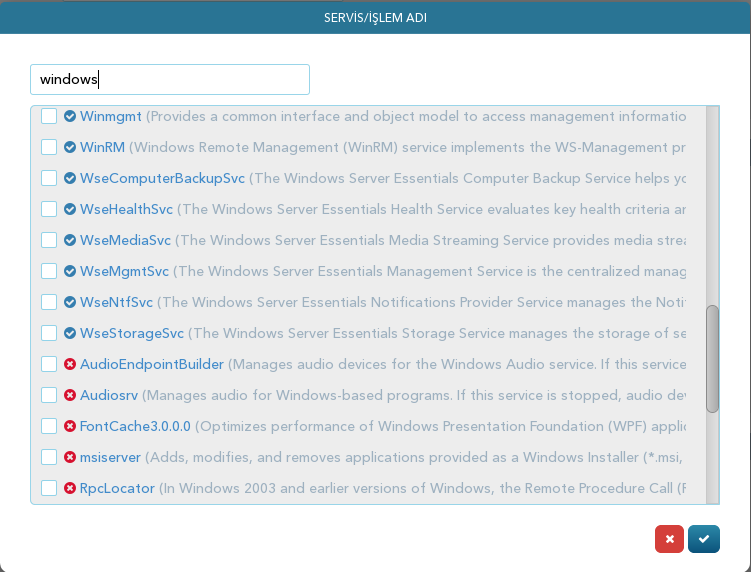
Task: Click description mentioning Notifications Provider Service
Action: [x=421, y=302]
